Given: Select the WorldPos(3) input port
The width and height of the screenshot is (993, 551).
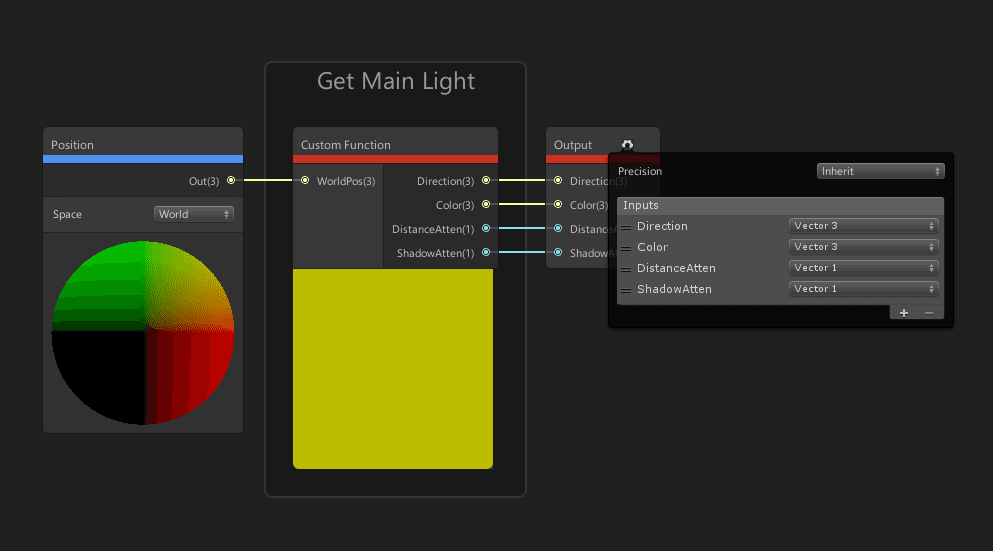Looking at the screenshot, I should [x=305, y=180].
